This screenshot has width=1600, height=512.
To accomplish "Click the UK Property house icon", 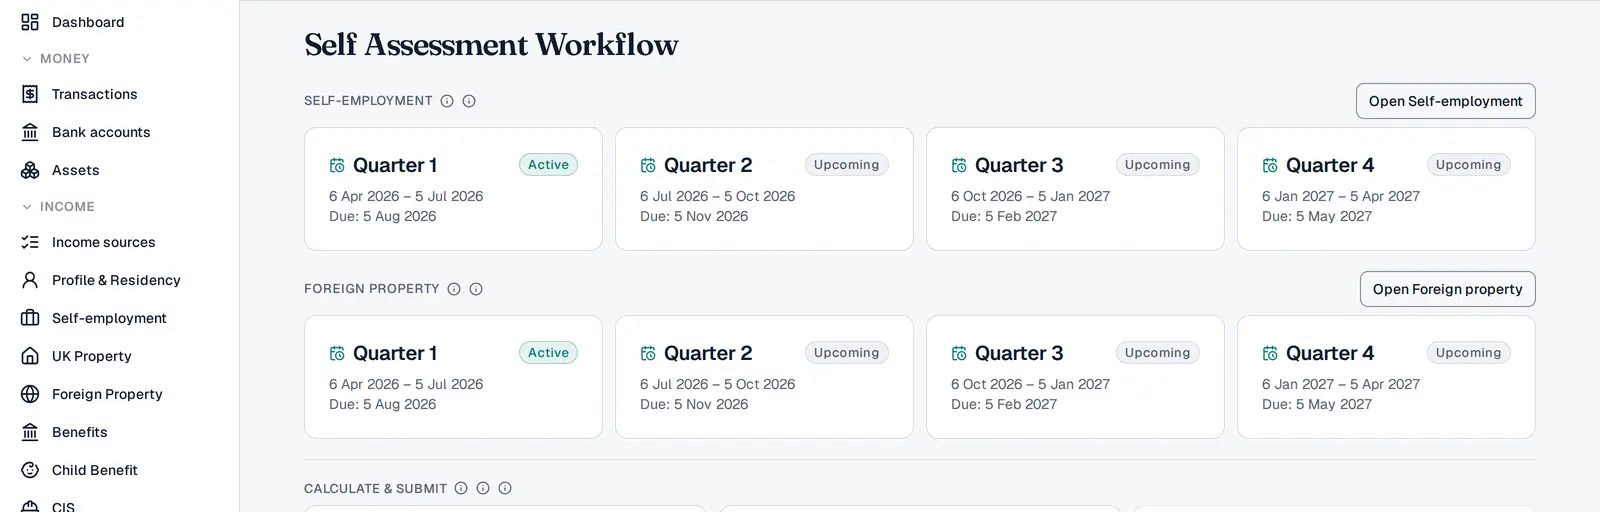I will click(x=30, y=356).
